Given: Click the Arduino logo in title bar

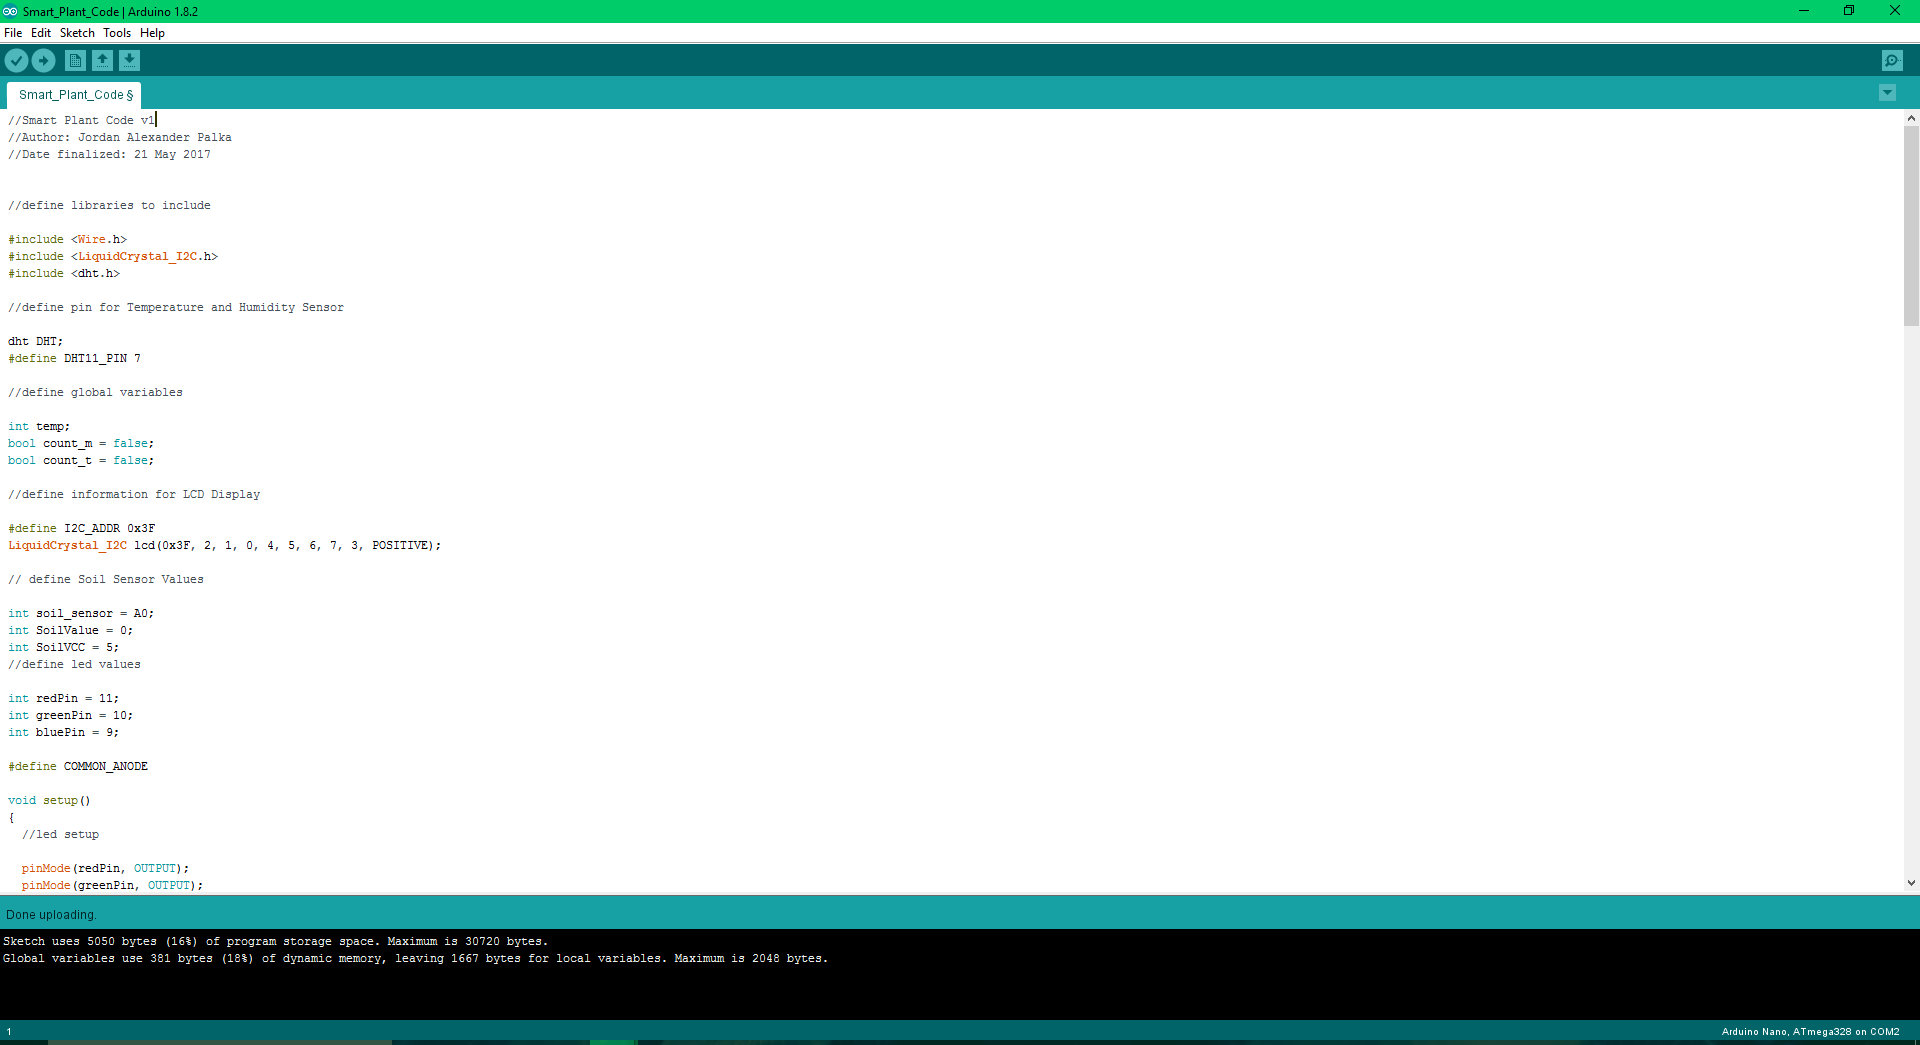Looking at the screenshot, I should tap(10, 11).
